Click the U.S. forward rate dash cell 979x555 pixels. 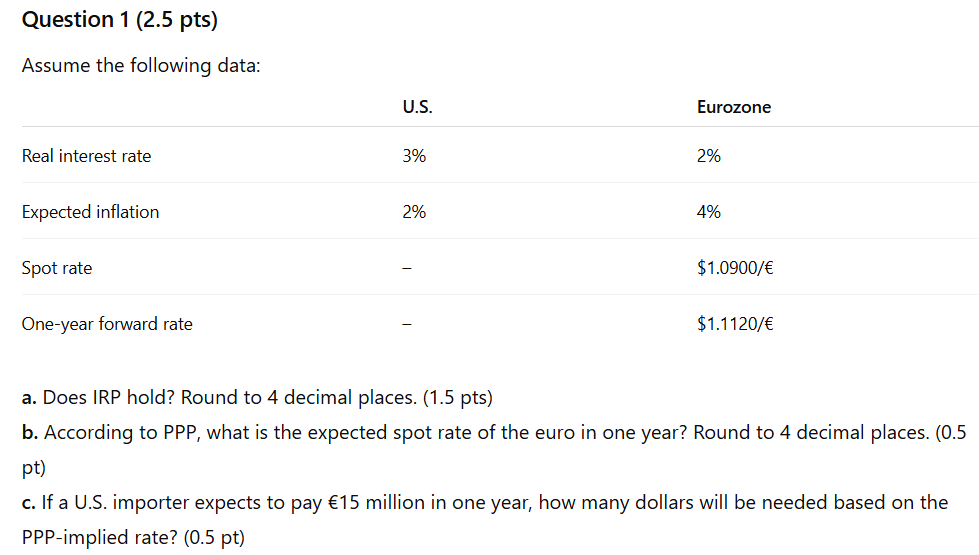pos(407,324)
